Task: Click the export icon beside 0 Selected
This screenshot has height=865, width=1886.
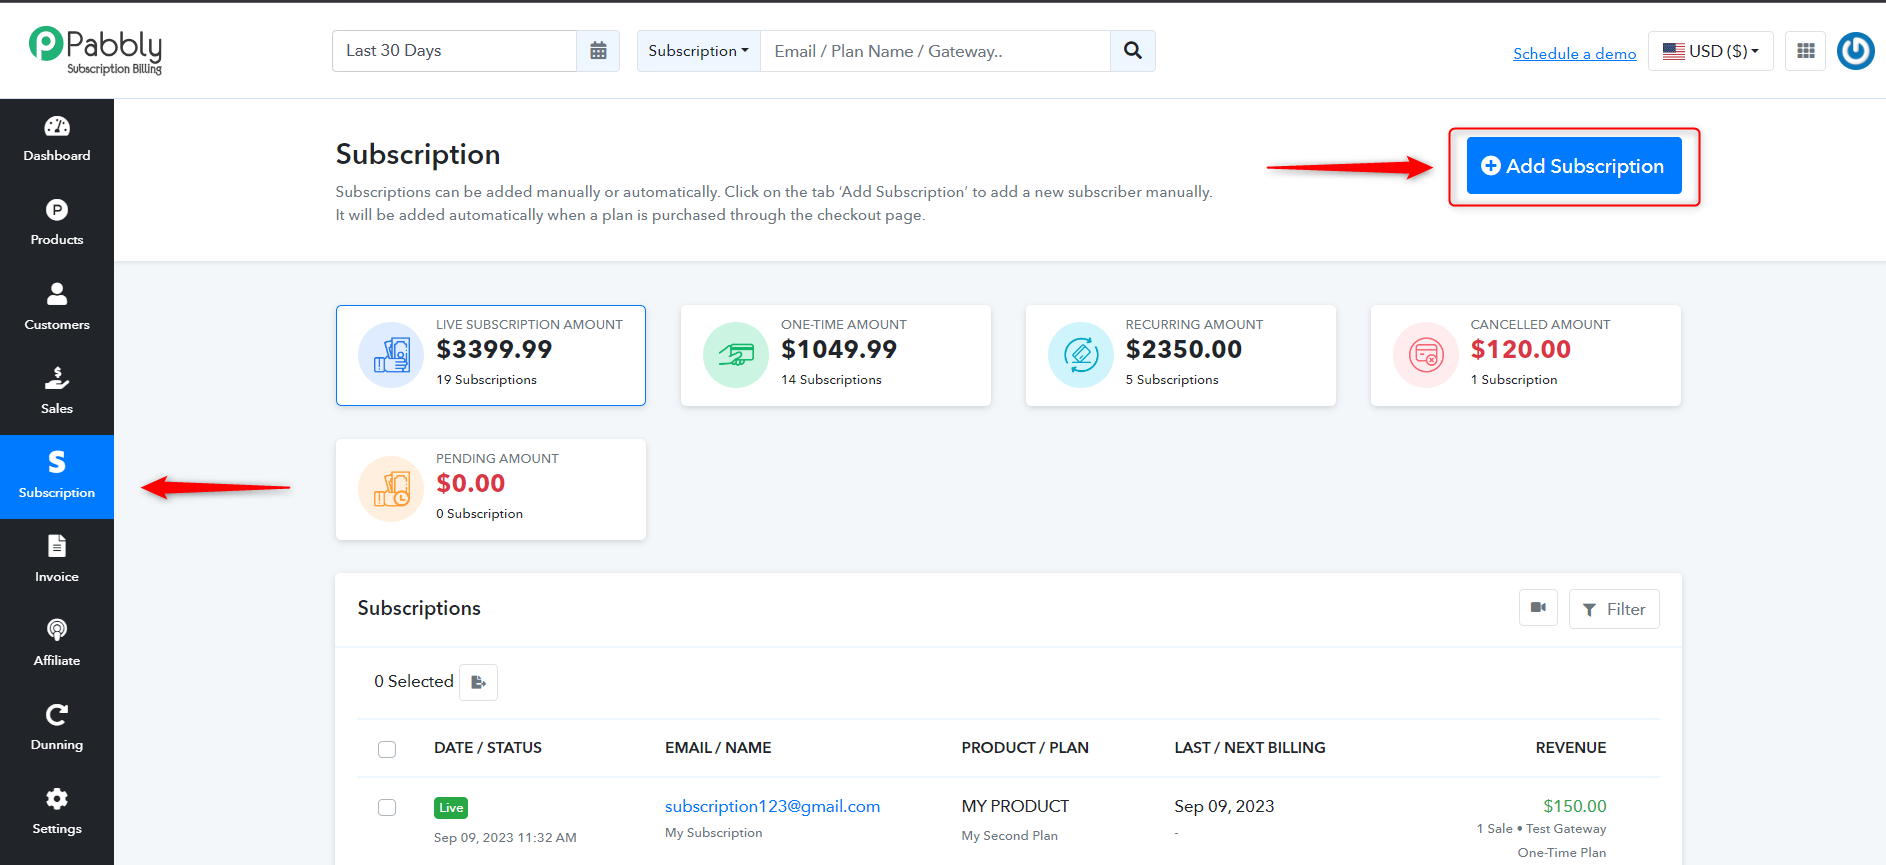Action: pos(478,682)
